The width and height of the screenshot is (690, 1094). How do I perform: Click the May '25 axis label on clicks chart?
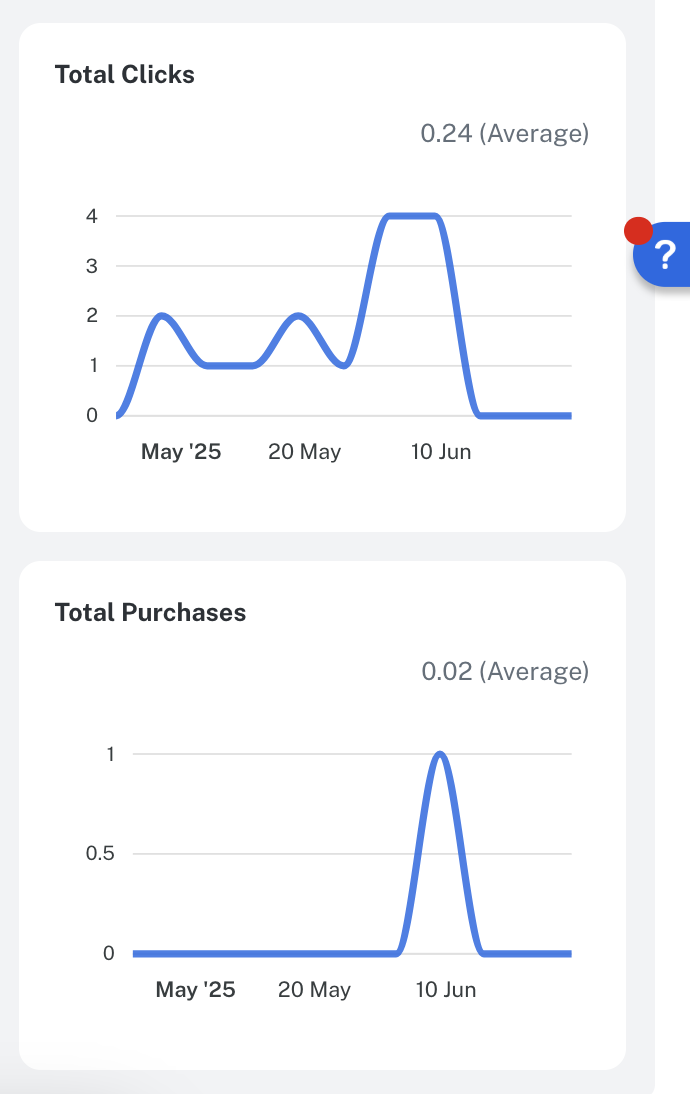coord(181,451)
